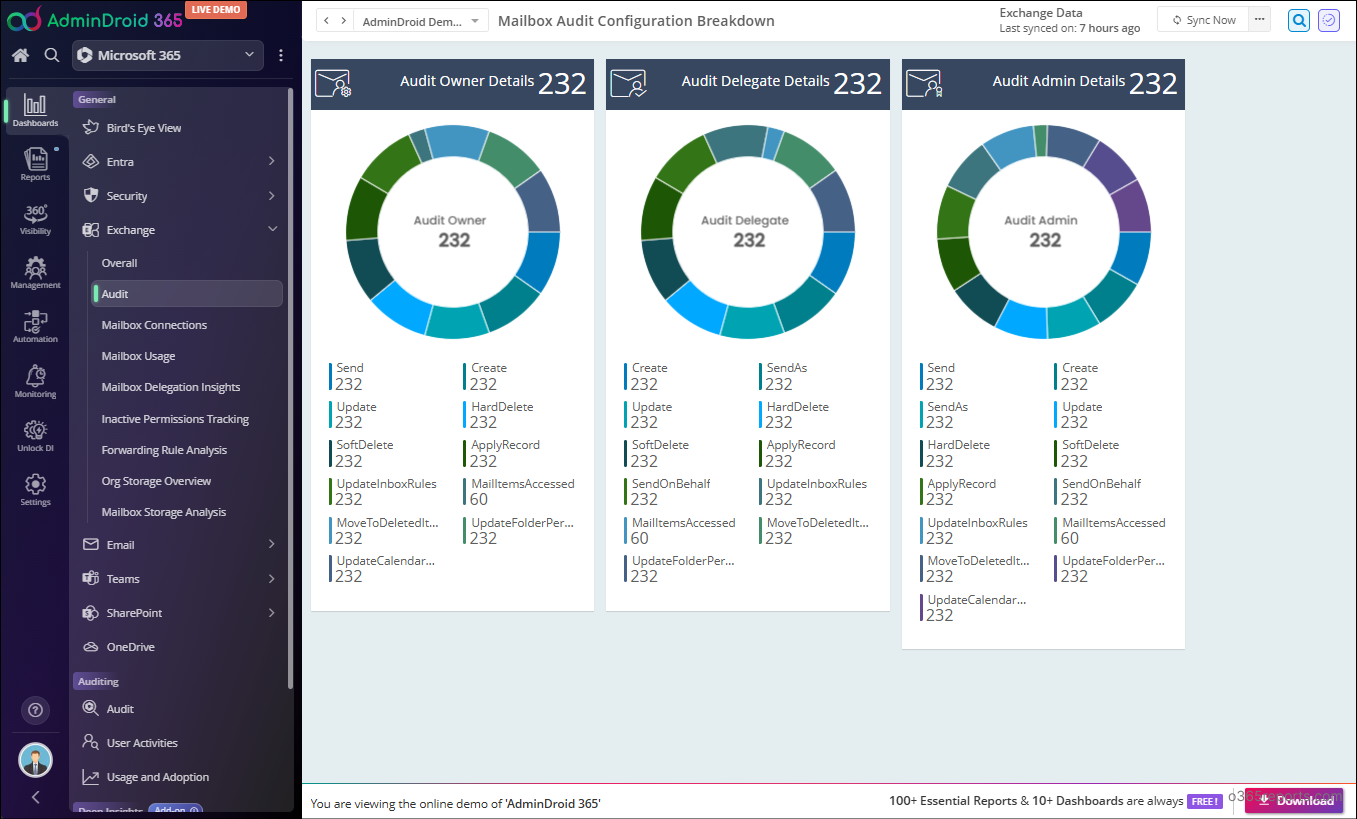Open the Settings gear in the rail
The width and height of the screenshot is (1357, 819).
pyautogui.click(x=35, y=489)
